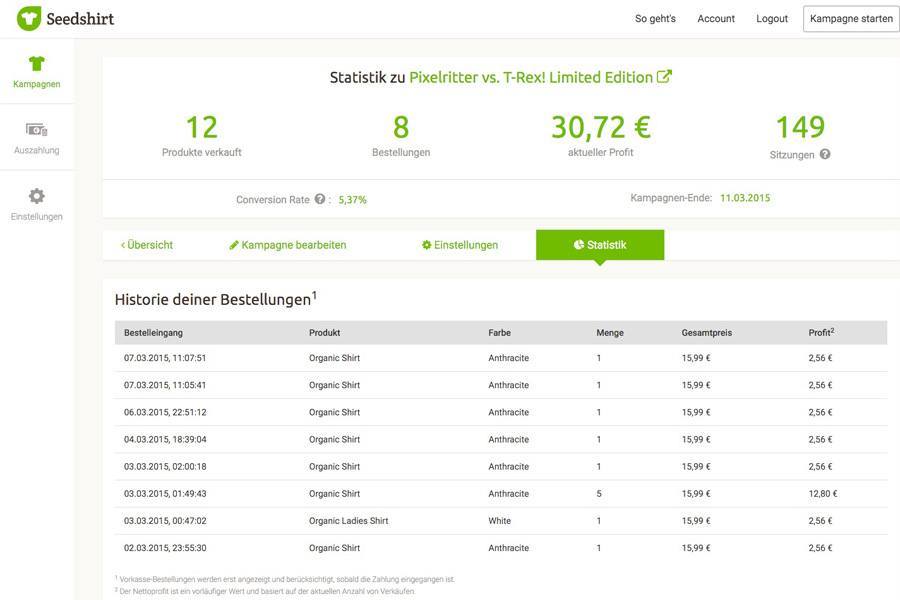Open the Pixelritter vs. T-Rex! Limited Edition link
The image size is (900, 600).
click(x=531, y=77)
